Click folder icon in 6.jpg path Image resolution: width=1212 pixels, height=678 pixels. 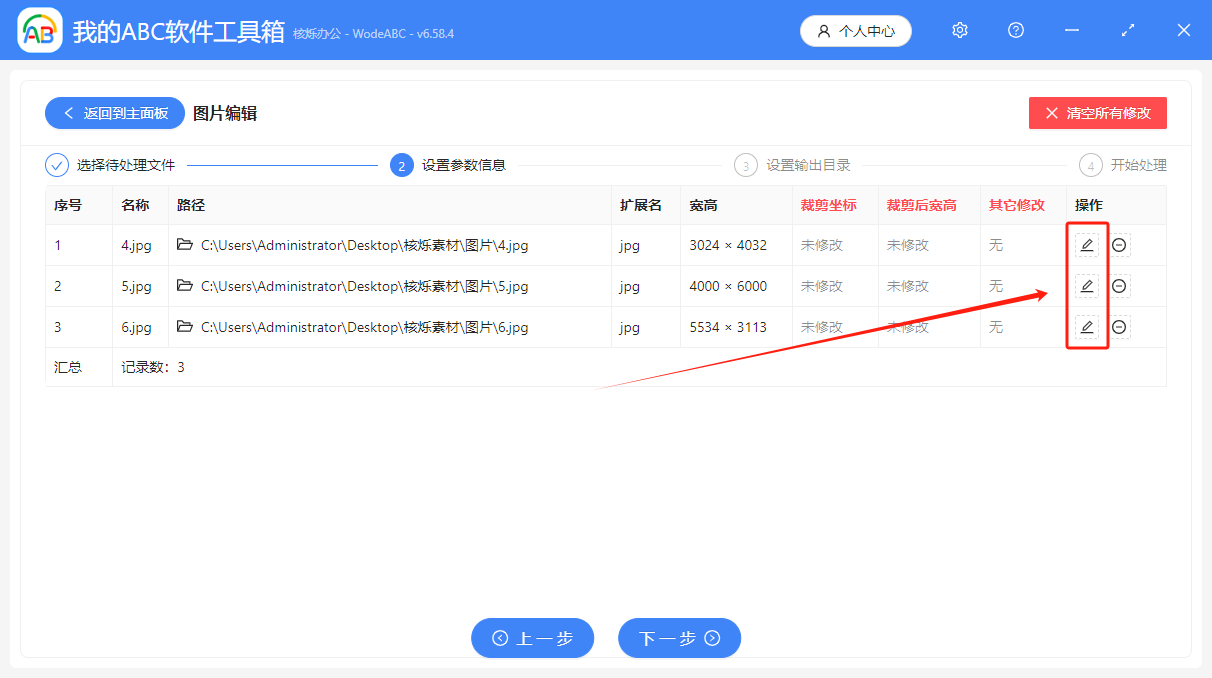[x=185, y=326]
